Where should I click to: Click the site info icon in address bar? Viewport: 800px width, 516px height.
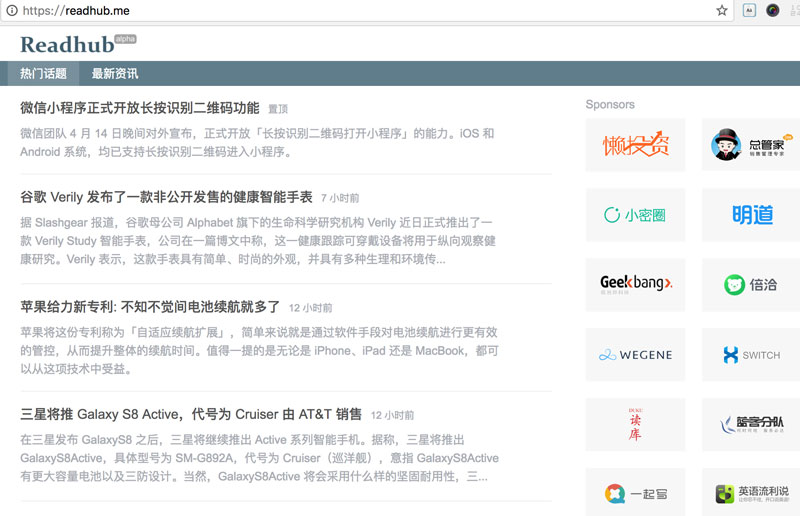click(x=11, y=10)
